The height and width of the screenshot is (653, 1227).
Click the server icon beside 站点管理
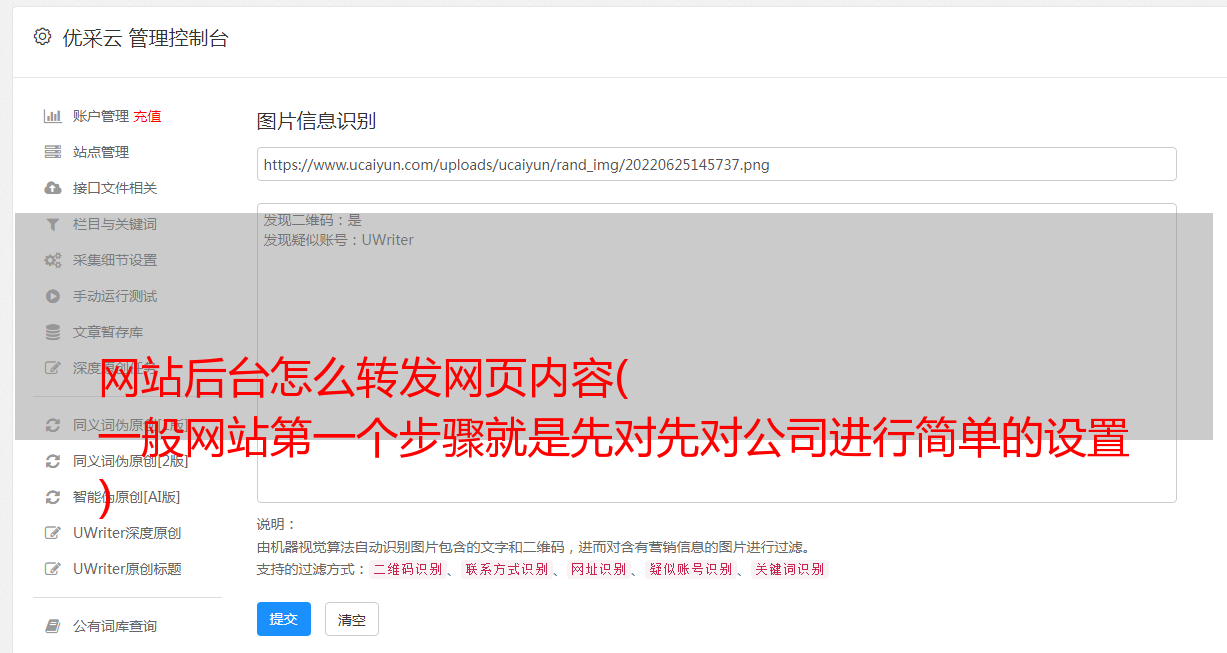pyautogui.click(x=53, y=152)
